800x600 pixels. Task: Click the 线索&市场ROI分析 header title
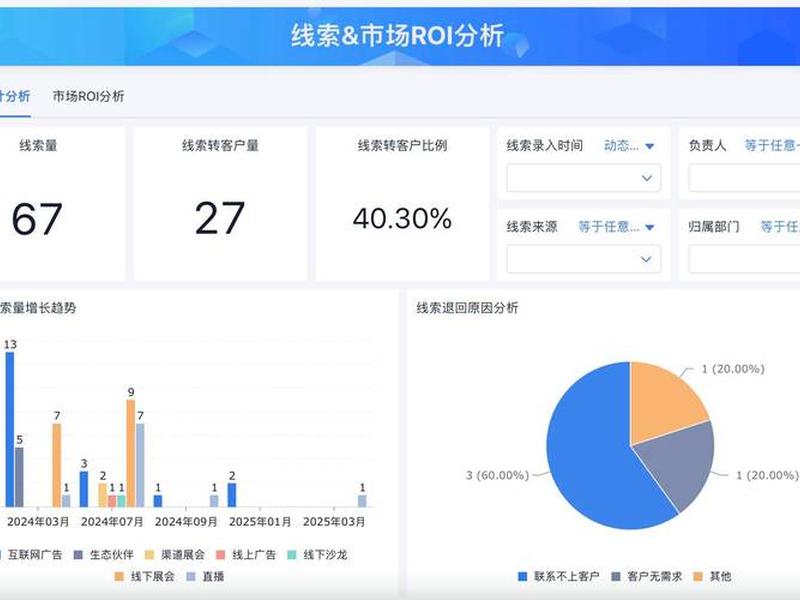coord(397,36)
